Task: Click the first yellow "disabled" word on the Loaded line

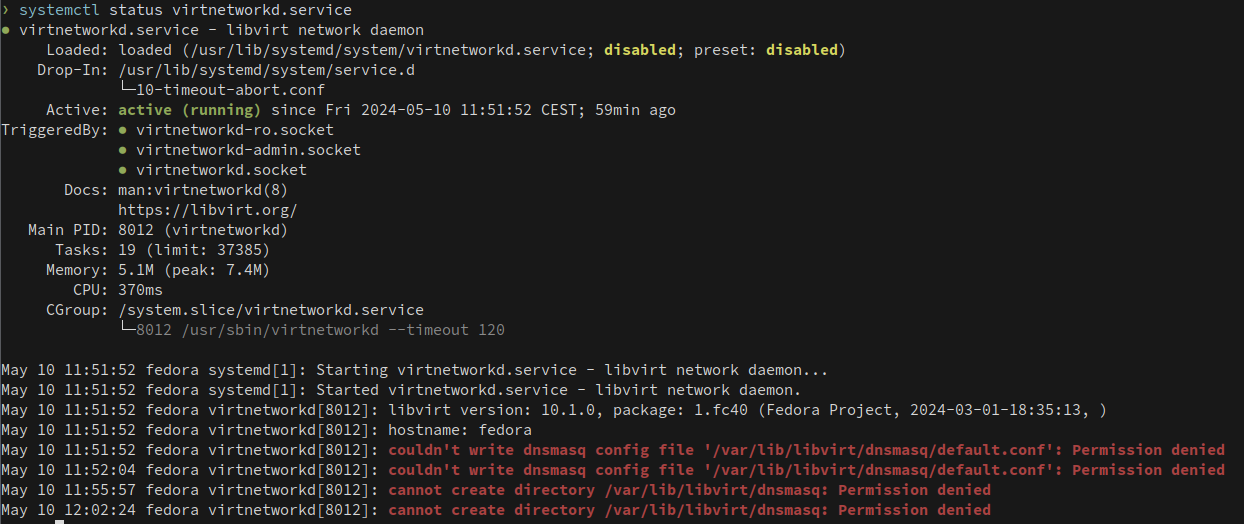Action: click(x=640, y=50)
